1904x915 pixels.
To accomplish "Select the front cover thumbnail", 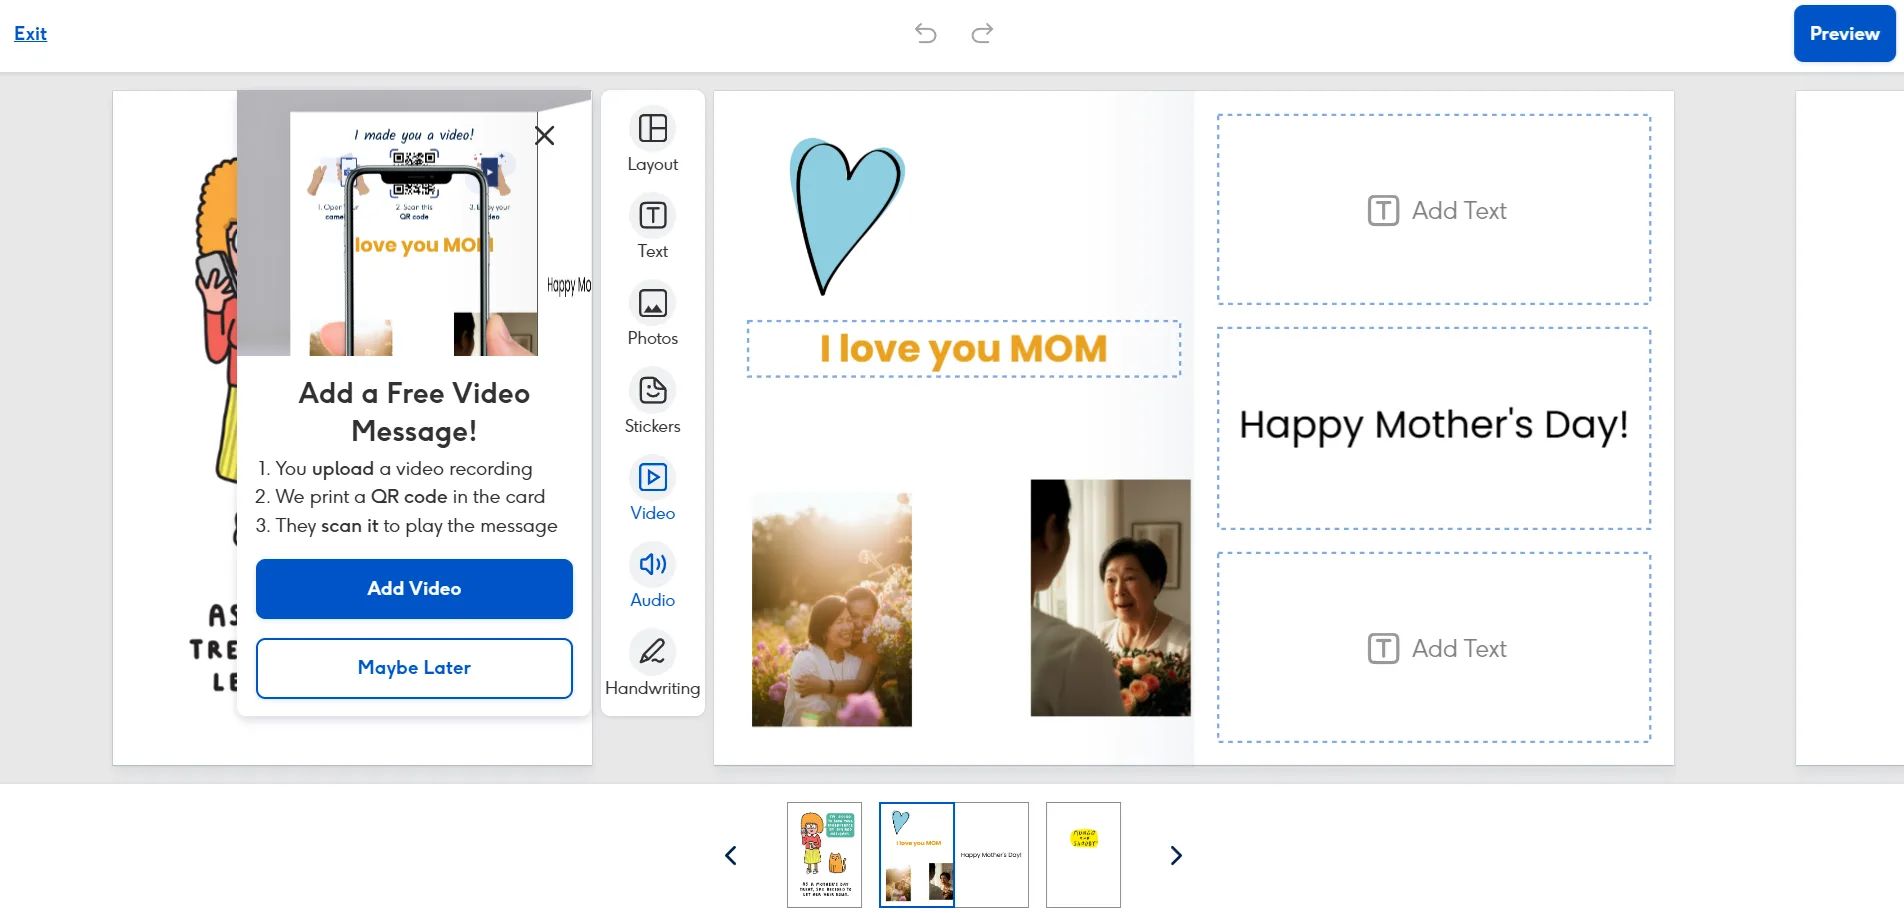I will [x=824, y=855].
